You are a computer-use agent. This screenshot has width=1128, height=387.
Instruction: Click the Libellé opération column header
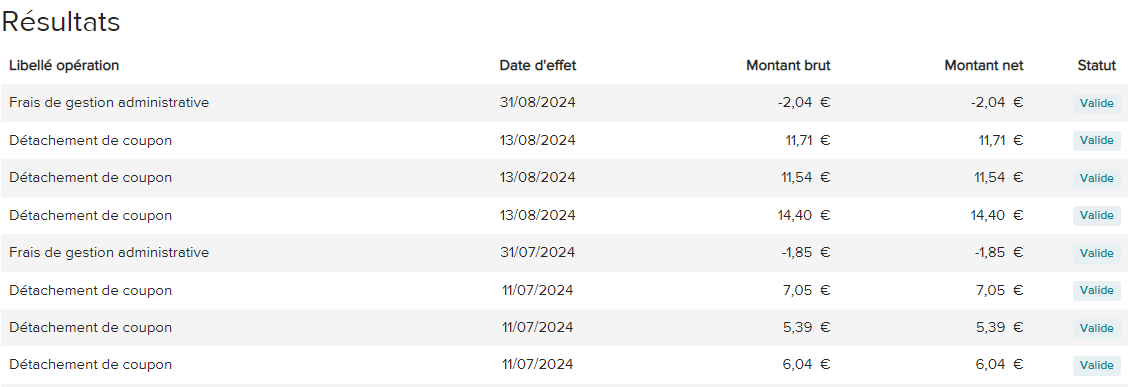point(64,65)
